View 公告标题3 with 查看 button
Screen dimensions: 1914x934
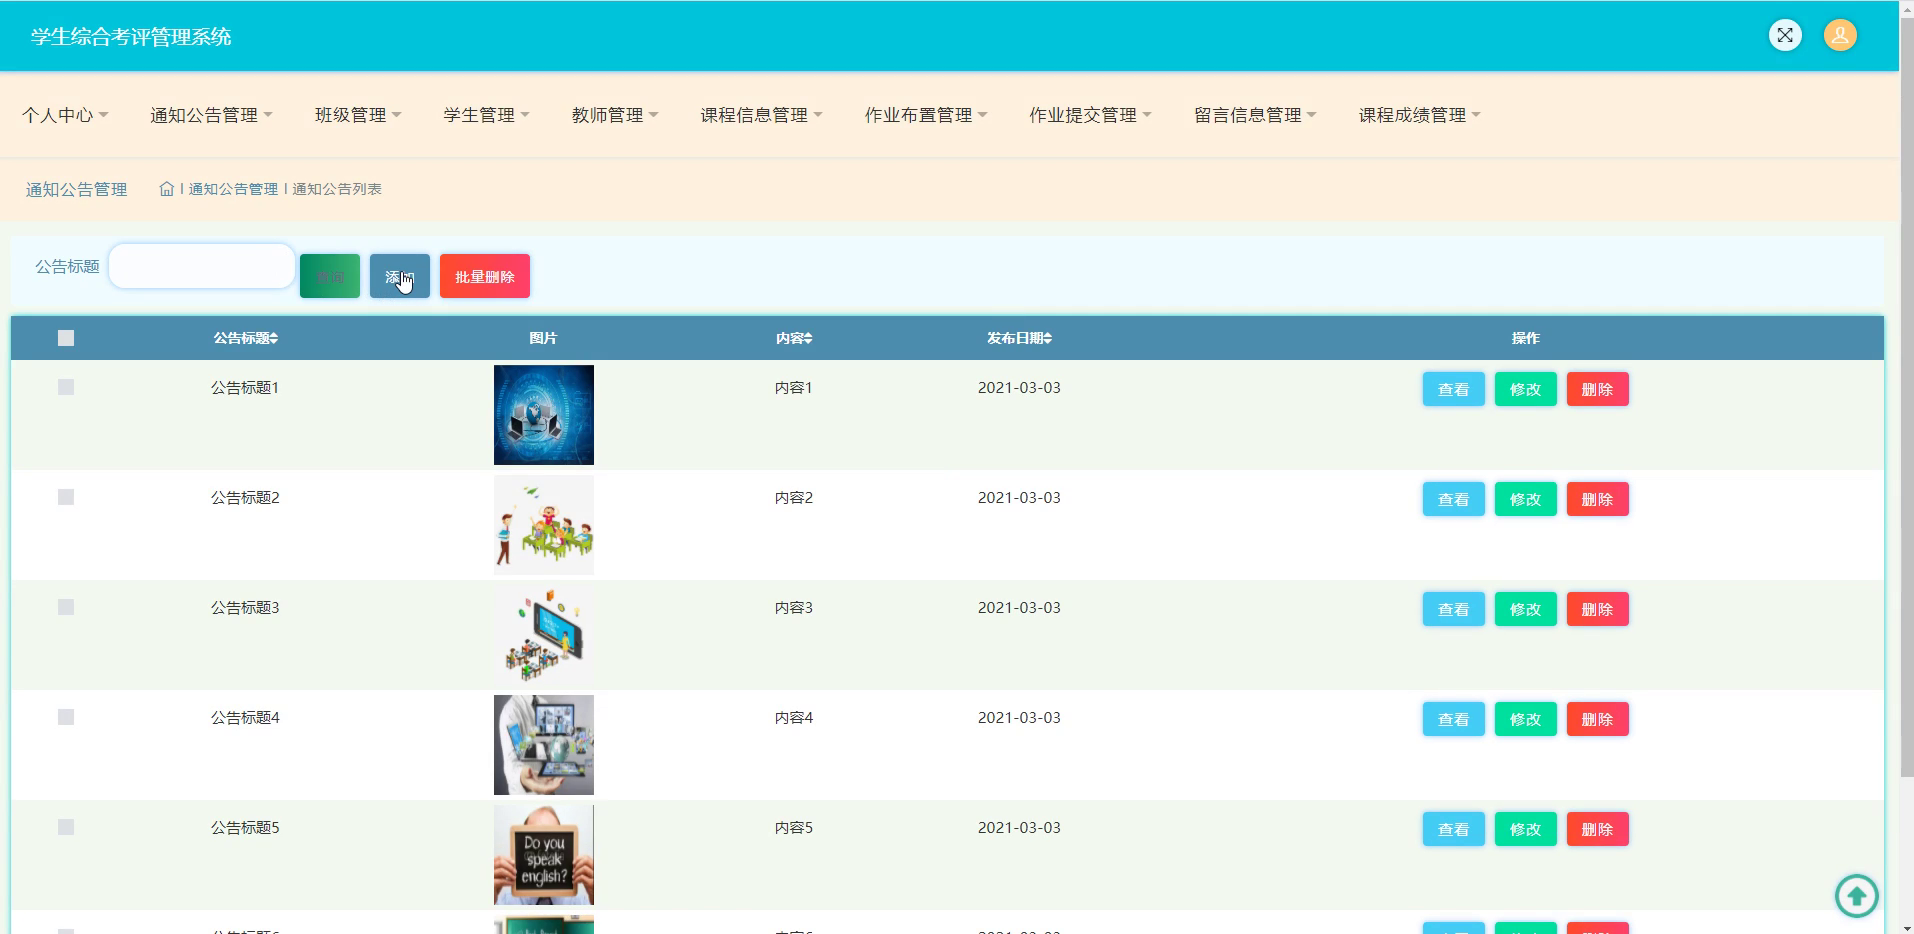coord(1454,609)
